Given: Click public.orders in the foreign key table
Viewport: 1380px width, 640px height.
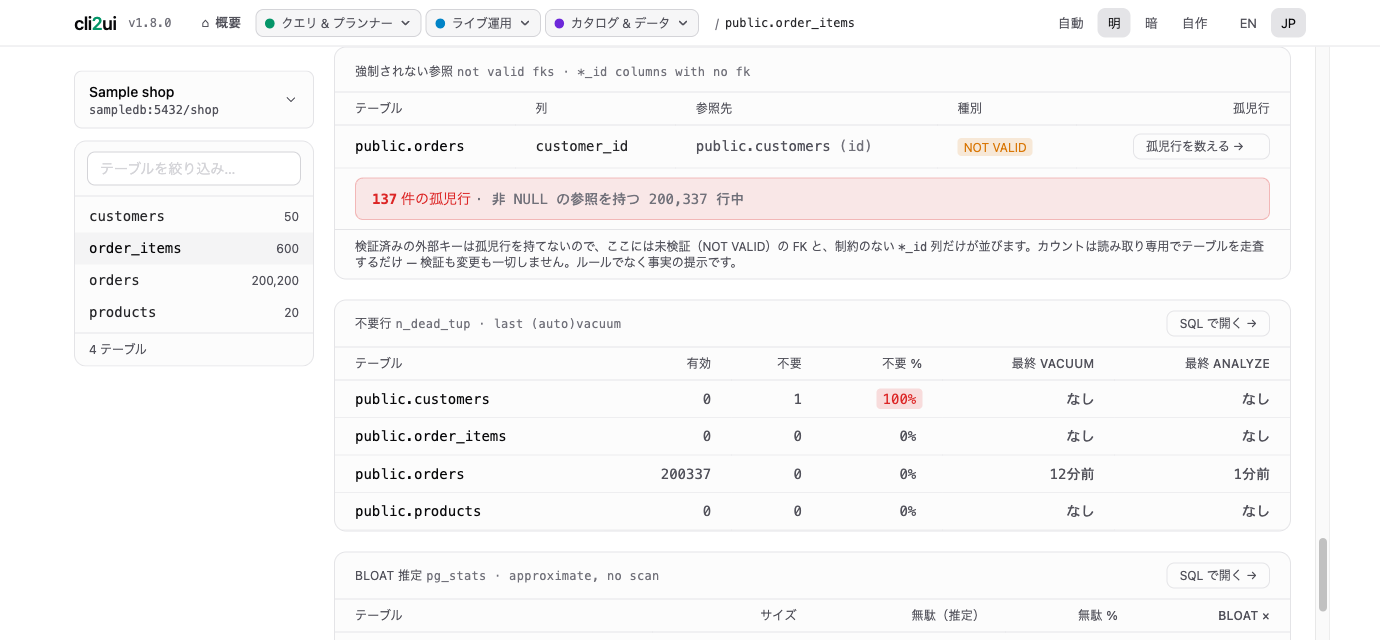Looking at the screenshot, I should coord(410,146).
